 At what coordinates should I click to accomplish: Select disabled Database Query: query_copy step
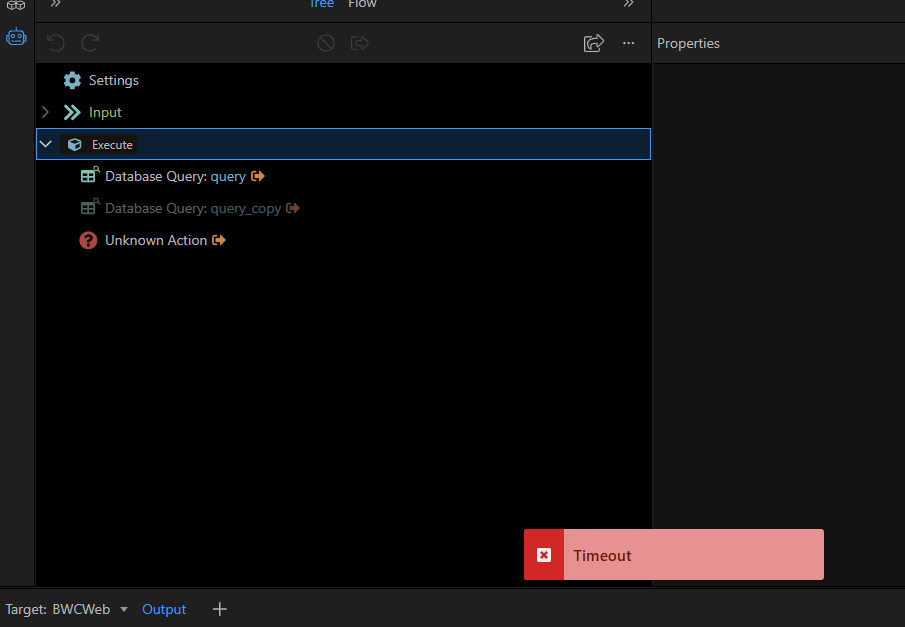(193, 208)
